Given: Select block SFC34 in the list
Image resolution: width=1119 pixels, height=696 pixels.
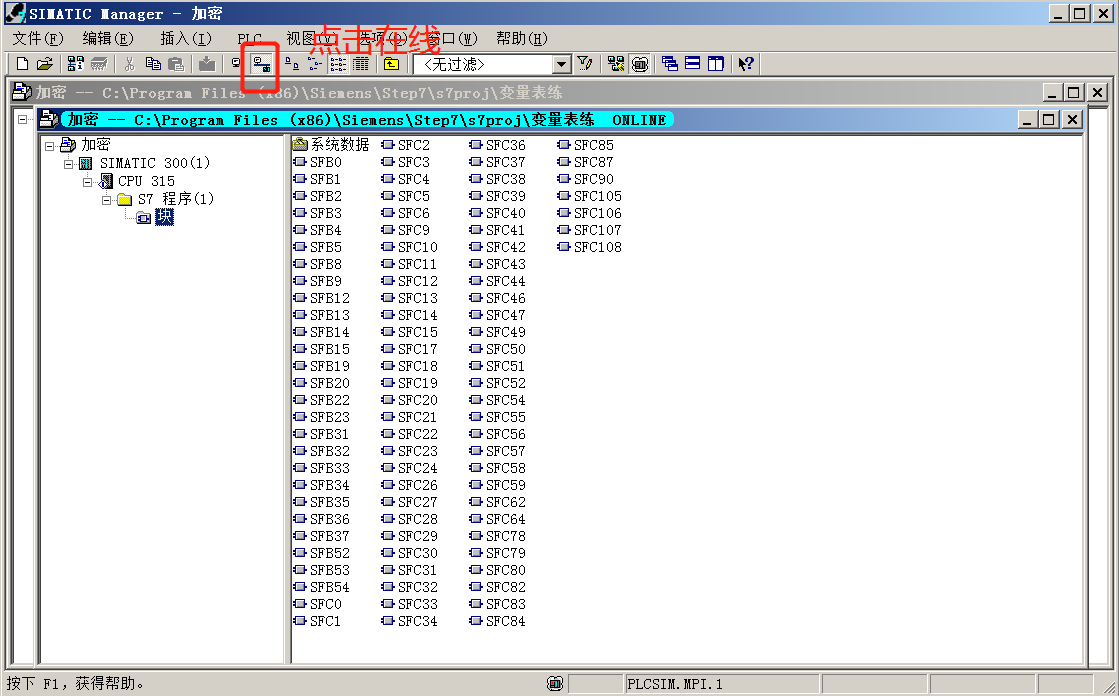Looking at the screenshot, I should pos(417,621).
